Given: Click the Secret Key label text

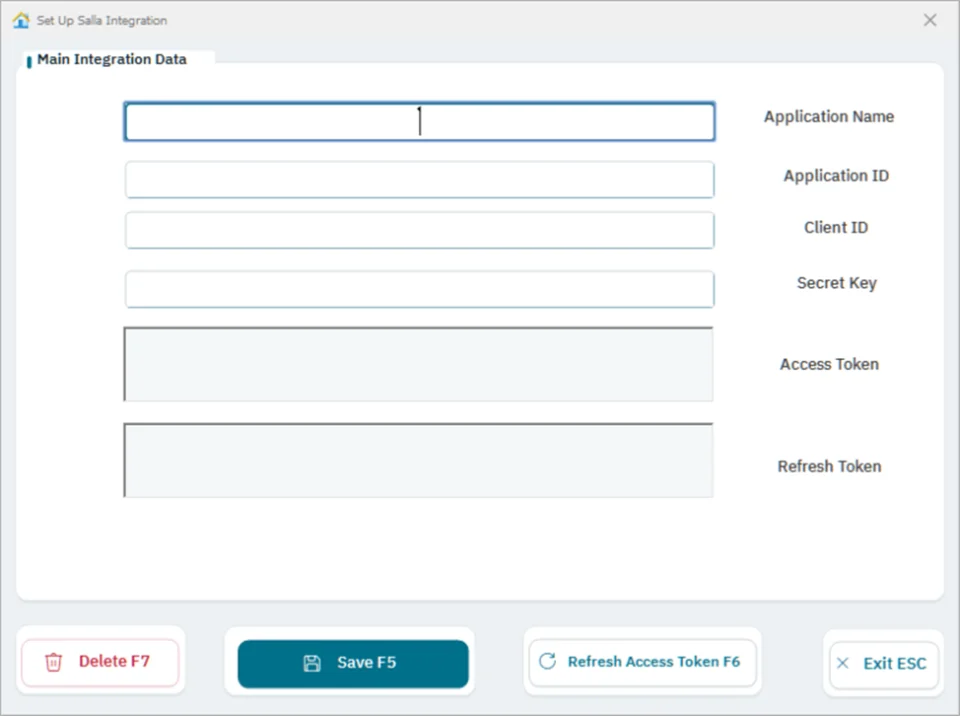Looking at the screenshot, I should (836, 283).
